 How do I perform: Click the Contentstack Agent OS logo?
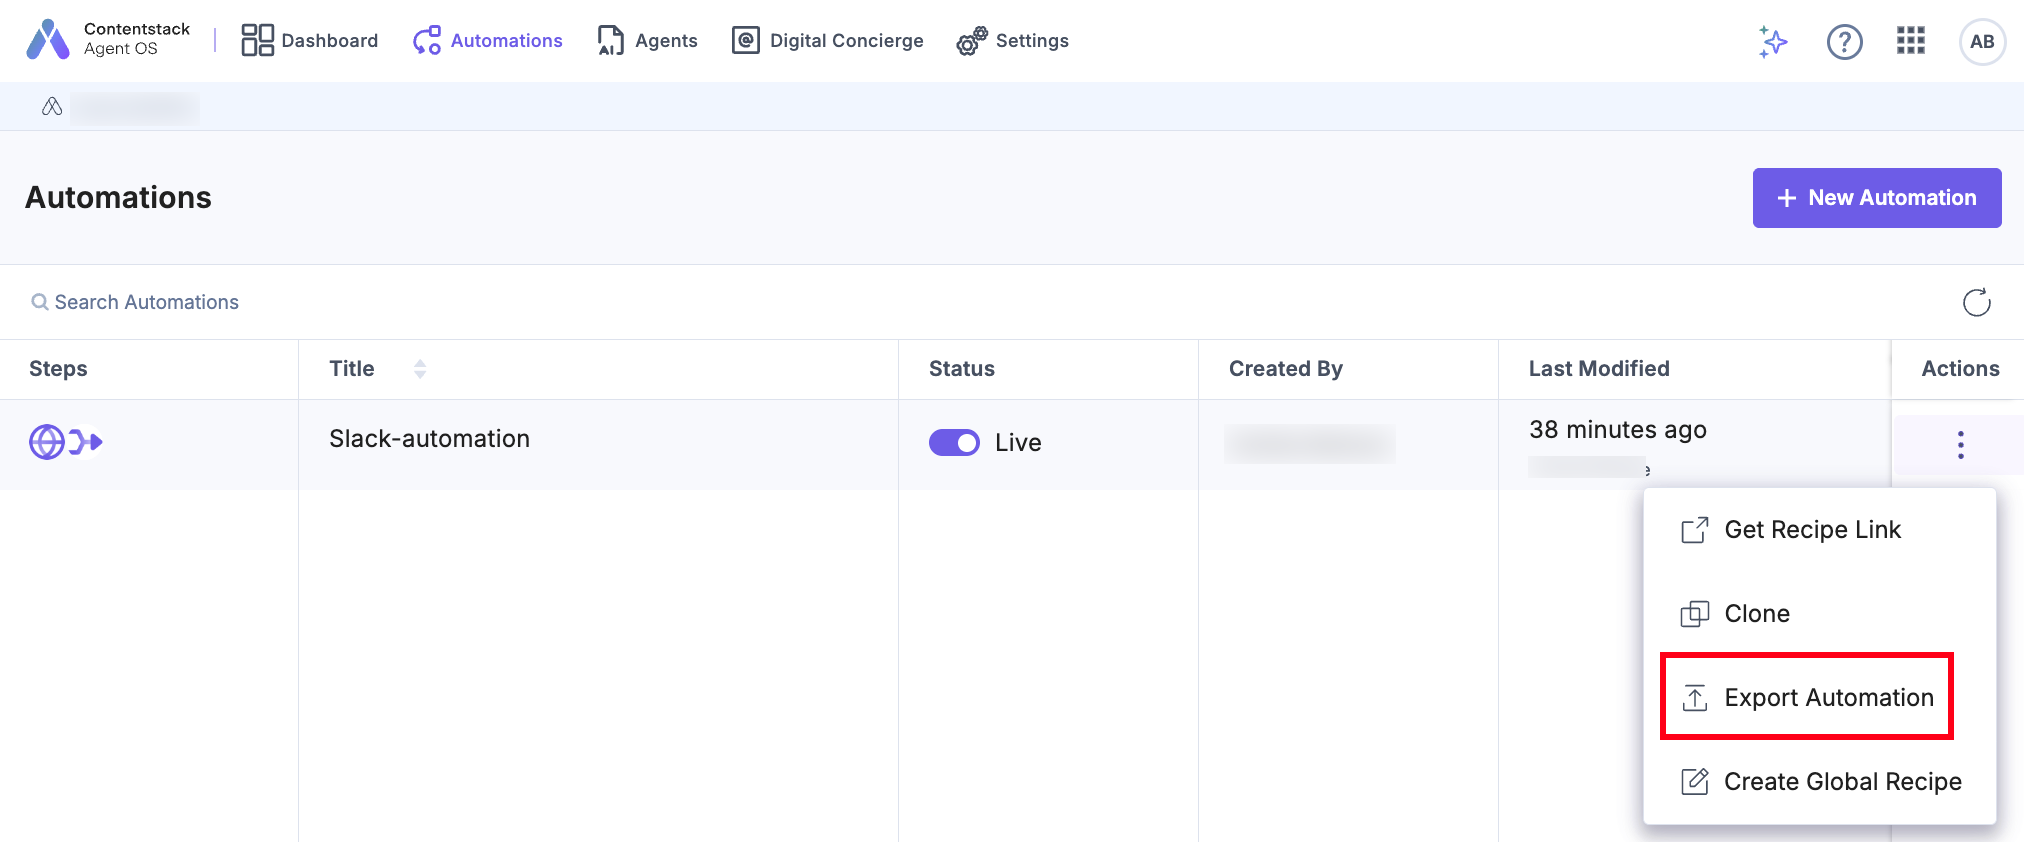coord(48,40)
